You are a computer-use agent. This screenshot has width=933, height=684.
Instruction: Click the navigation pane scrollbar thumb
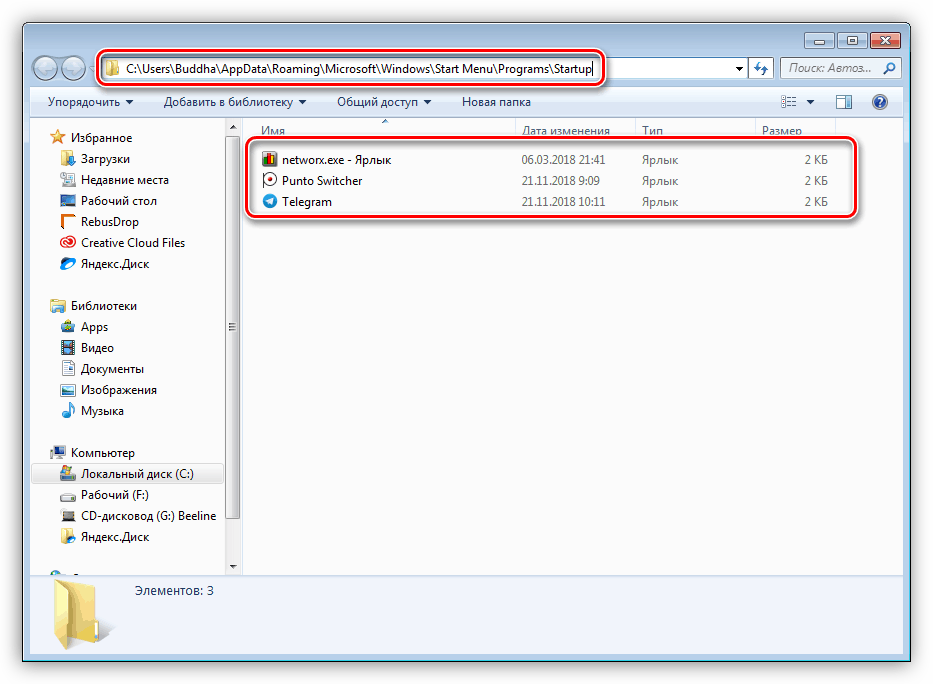pyautogui.click(x=233, y=327)
